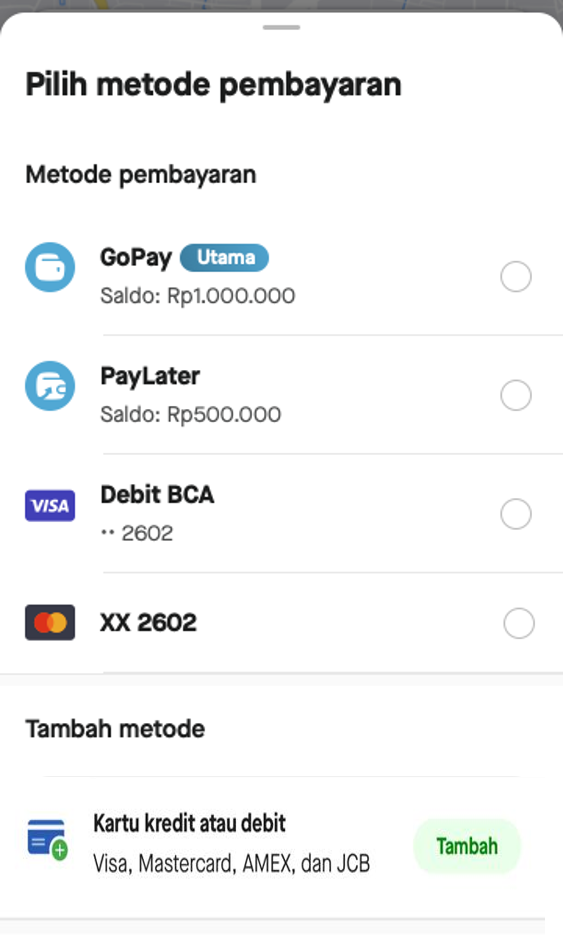Tap the Visa, Mastercard, AMEX, dan JCB text

pos(231,863)
